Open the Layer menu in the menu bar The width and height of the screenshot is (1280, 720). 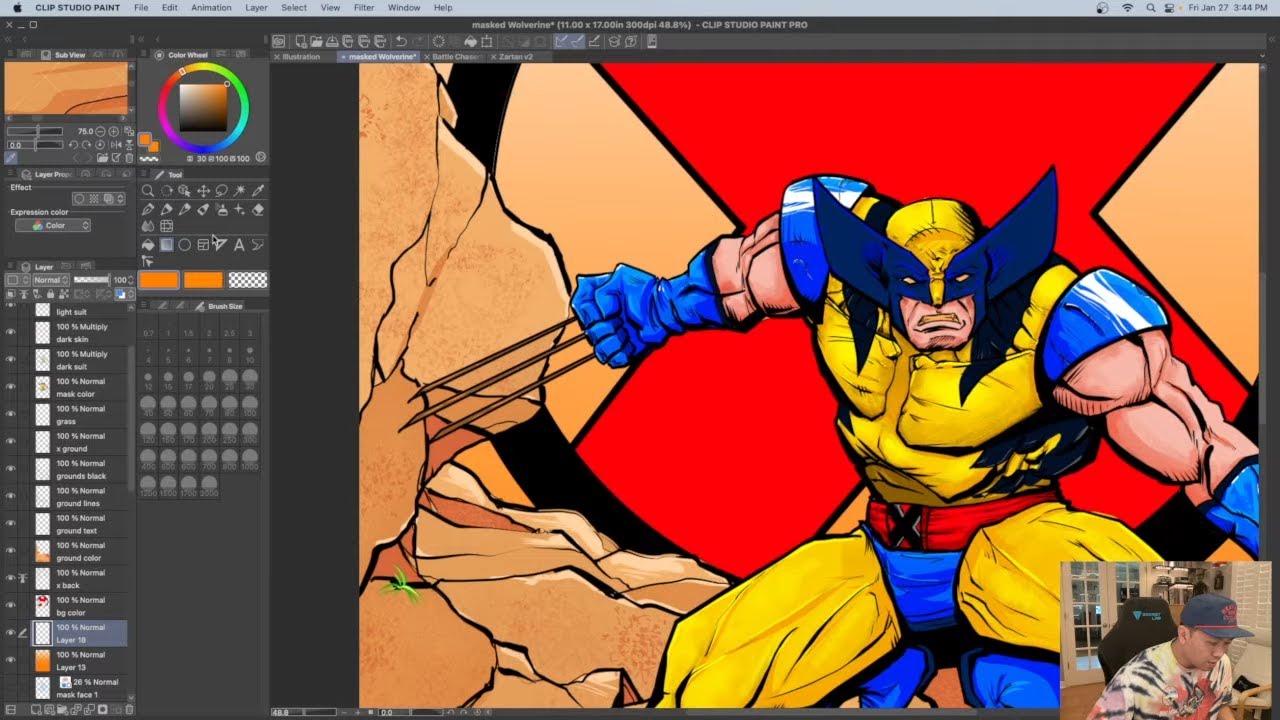pos(256,7)
